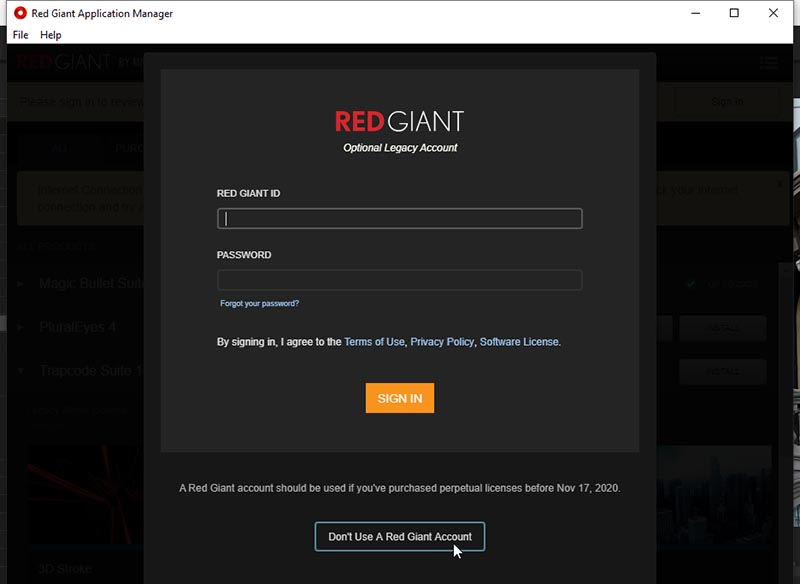Dismiss the dimmed internet connection warning
The width and height of the screenshot is (800, 584).
[x=780, y=184]
